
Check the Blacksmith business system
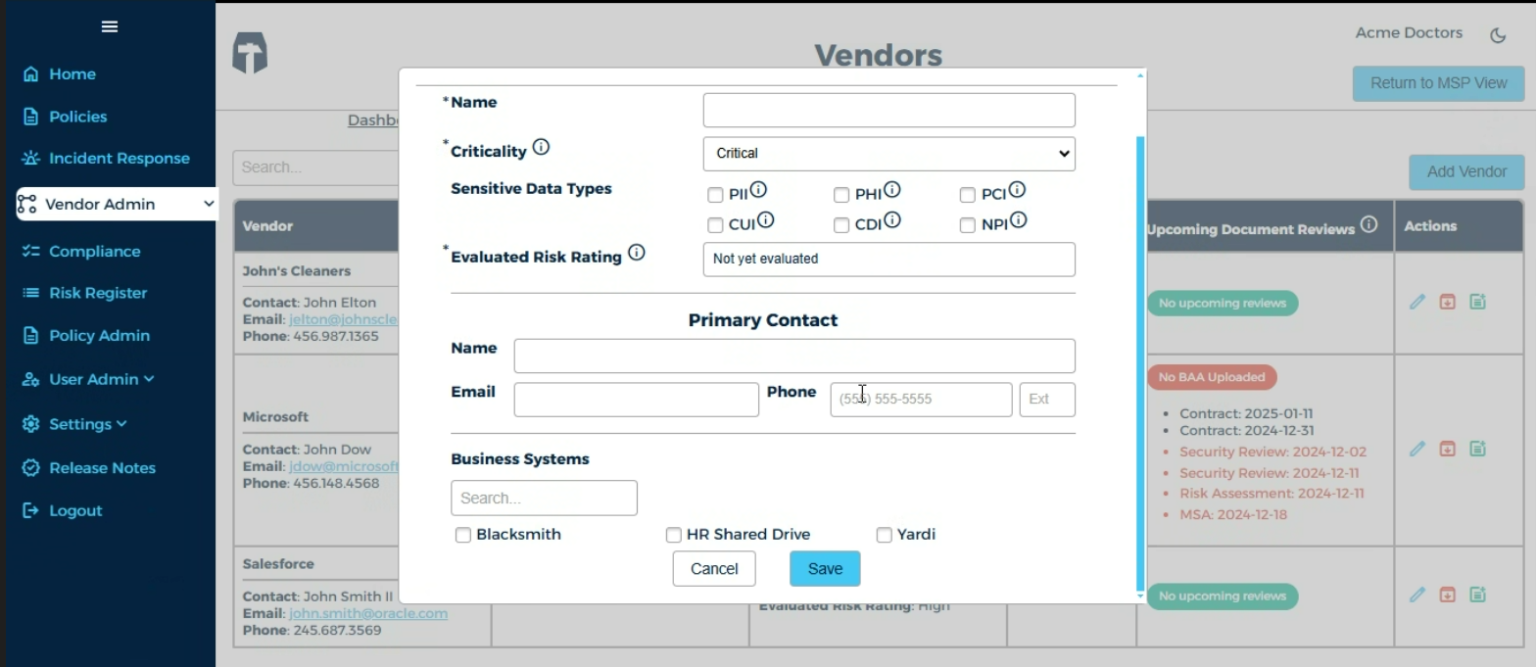coord(463,535)
